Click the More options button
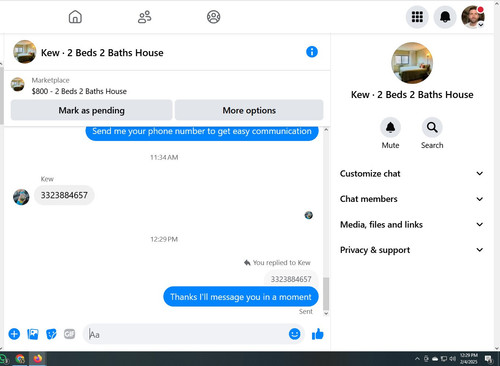Viewport: 500px width, 366px height. [x=249, y=110]
